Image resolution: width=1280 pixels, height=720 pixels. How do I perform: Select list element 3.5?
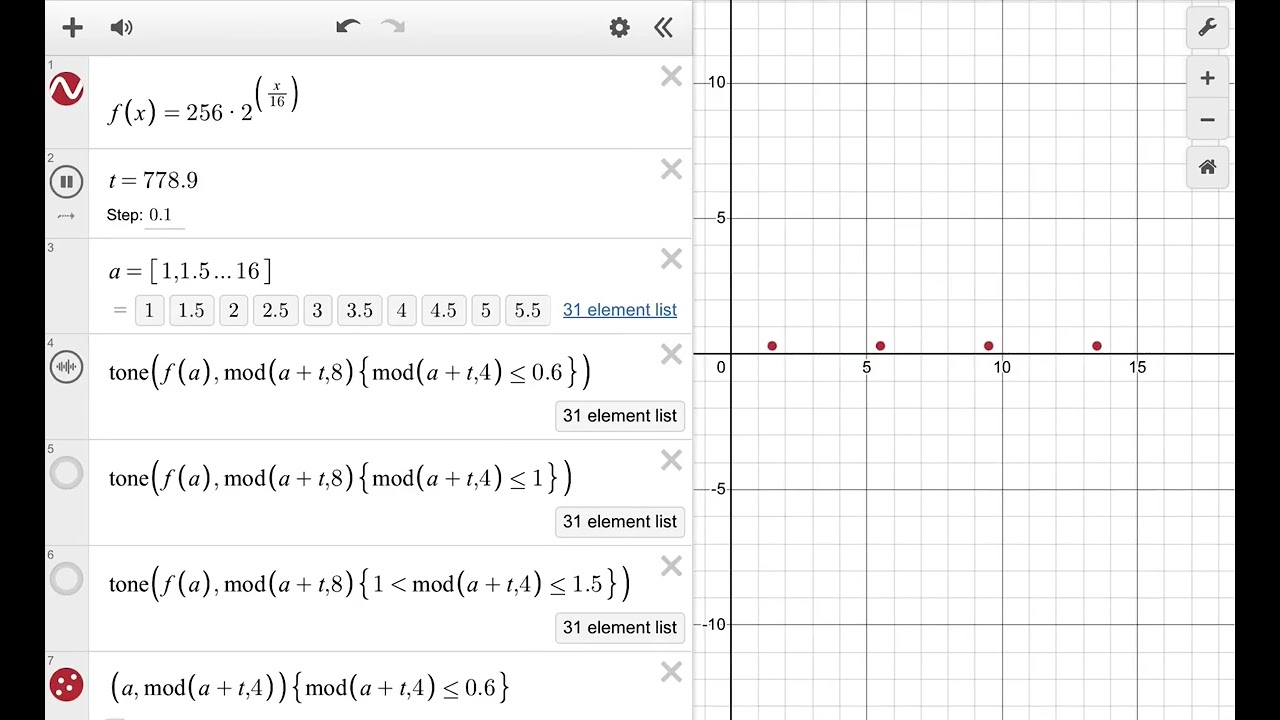tap(359, 310)
